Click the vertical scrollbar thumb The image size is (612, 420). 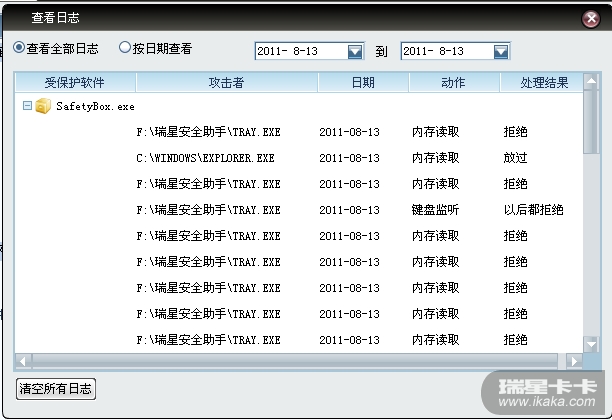click(591, 122)
